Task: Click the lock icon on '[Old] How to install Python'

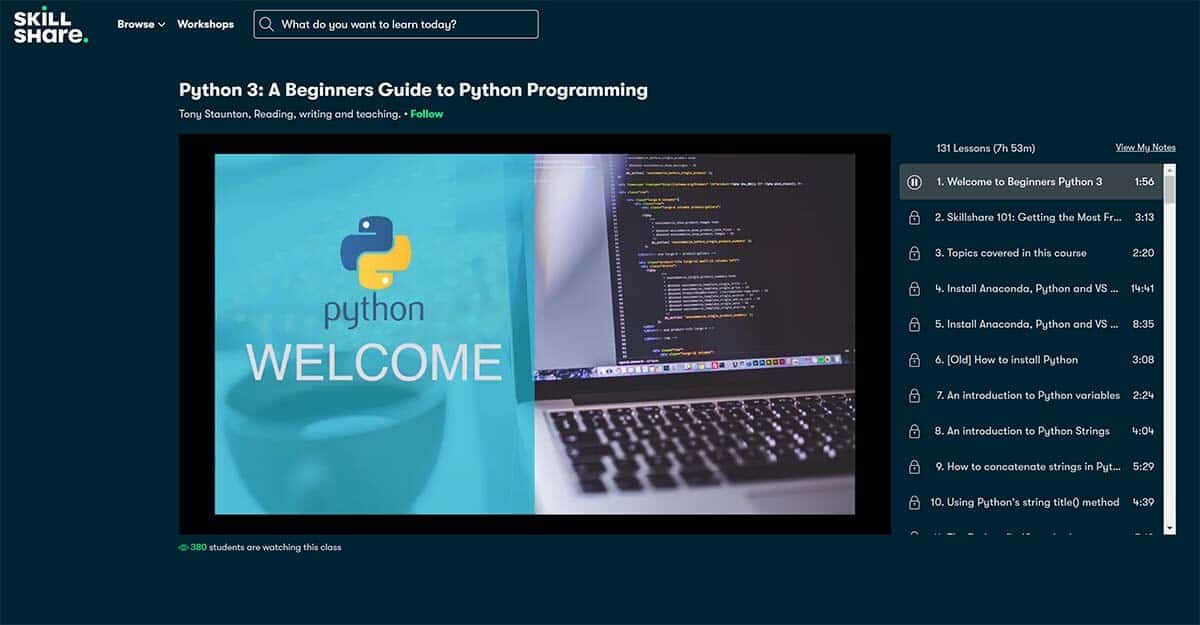Action: click(915, 359)
